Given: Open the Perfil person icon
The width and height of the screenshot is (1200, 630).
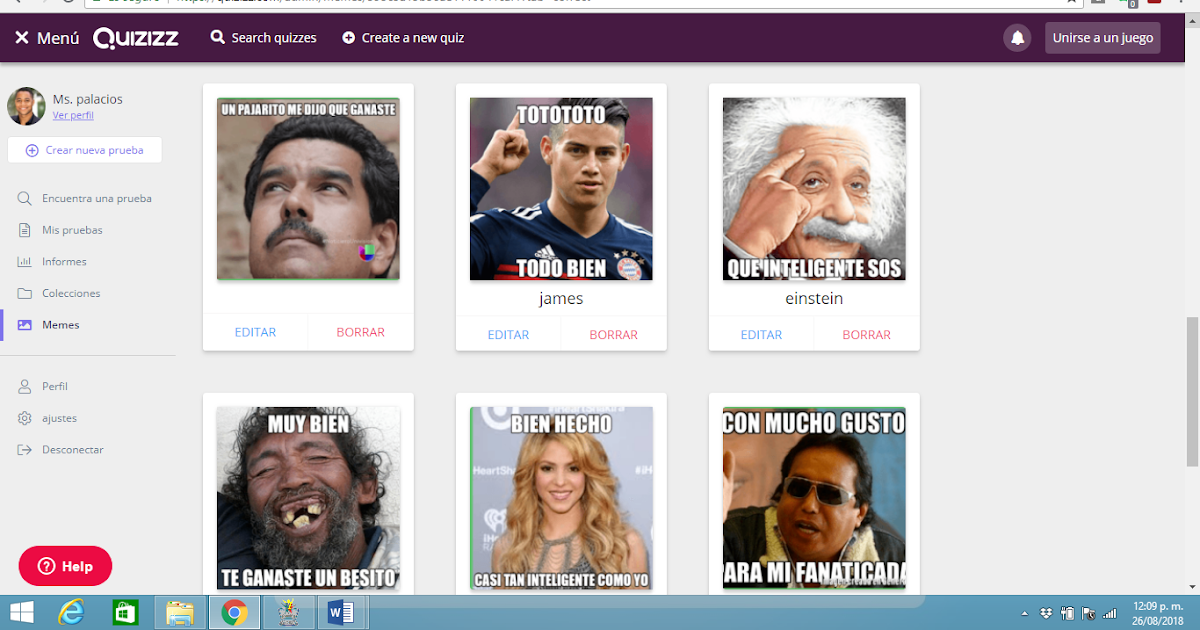Looking at the screenshot, I should (x=26, y=386).
